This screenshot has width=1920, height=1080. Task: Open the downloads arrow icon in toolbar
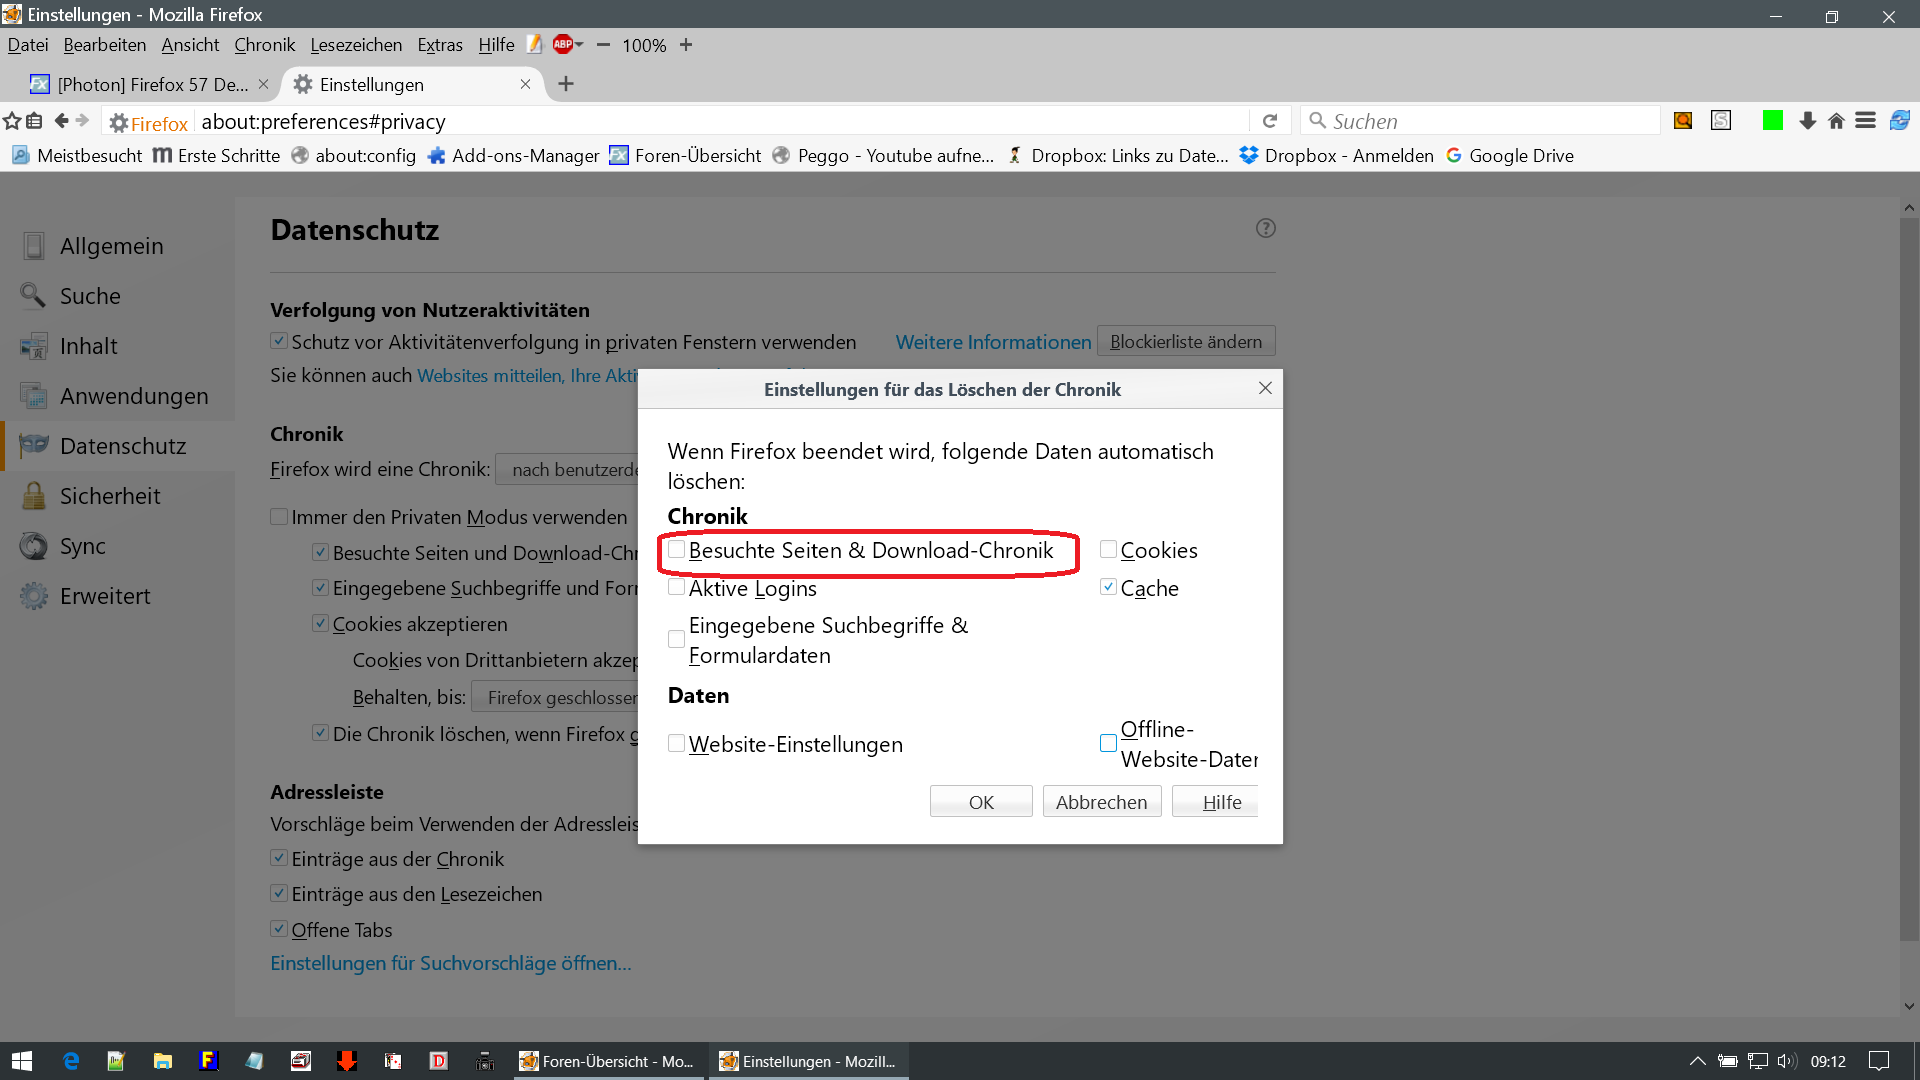click(1807, 121)
